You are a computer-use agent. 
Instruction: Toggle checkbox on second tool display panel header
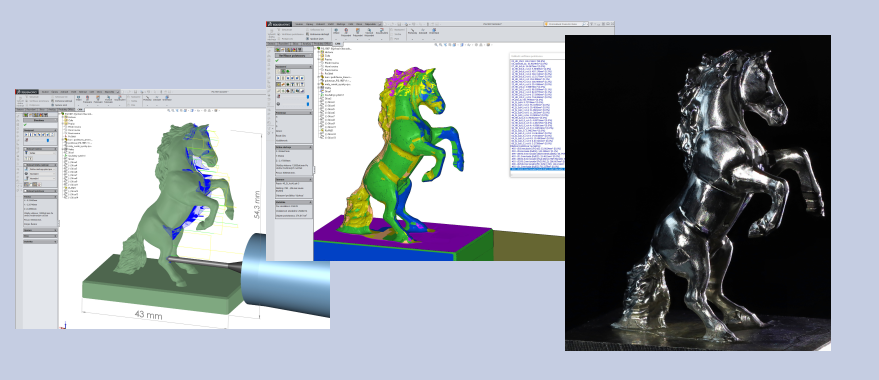click(25, 165)
